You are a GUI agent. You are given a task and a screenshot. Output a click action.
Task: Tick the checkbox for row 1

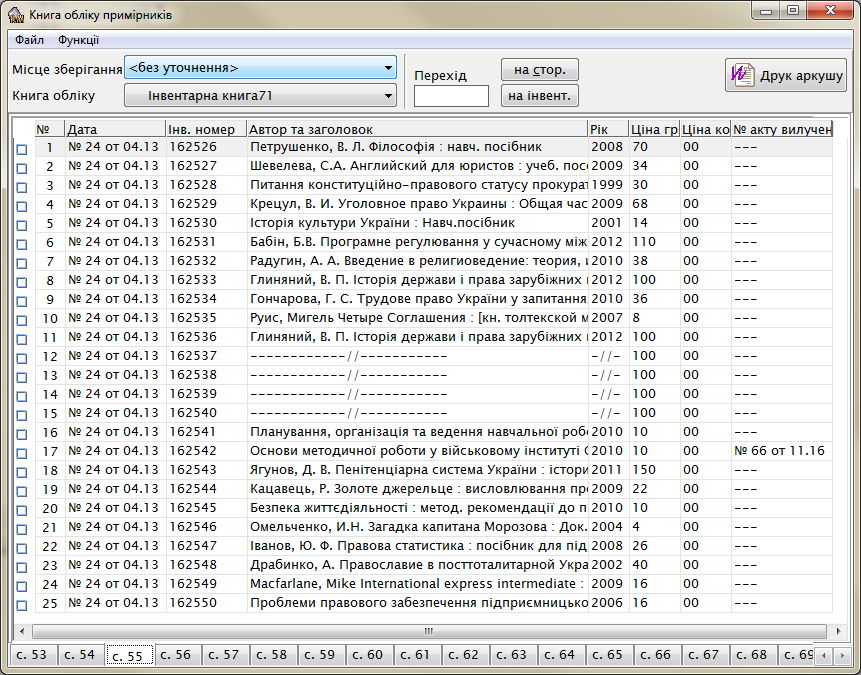22,148
